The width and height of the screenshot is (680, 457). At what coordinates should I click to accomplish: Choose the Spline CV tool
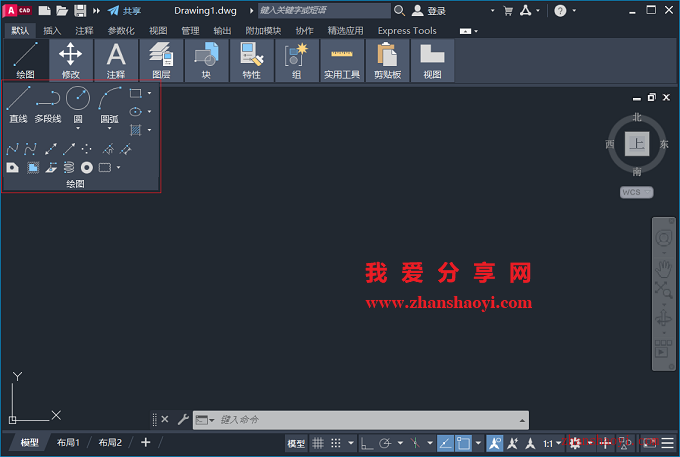point(30,150)
